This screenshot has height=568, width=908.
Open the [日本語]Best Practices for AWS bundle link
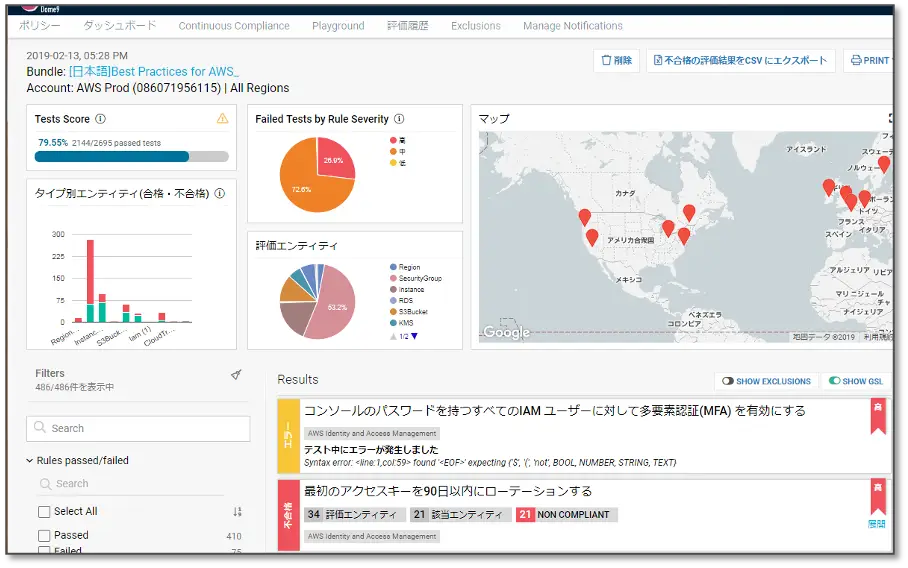tap(154, 72)
